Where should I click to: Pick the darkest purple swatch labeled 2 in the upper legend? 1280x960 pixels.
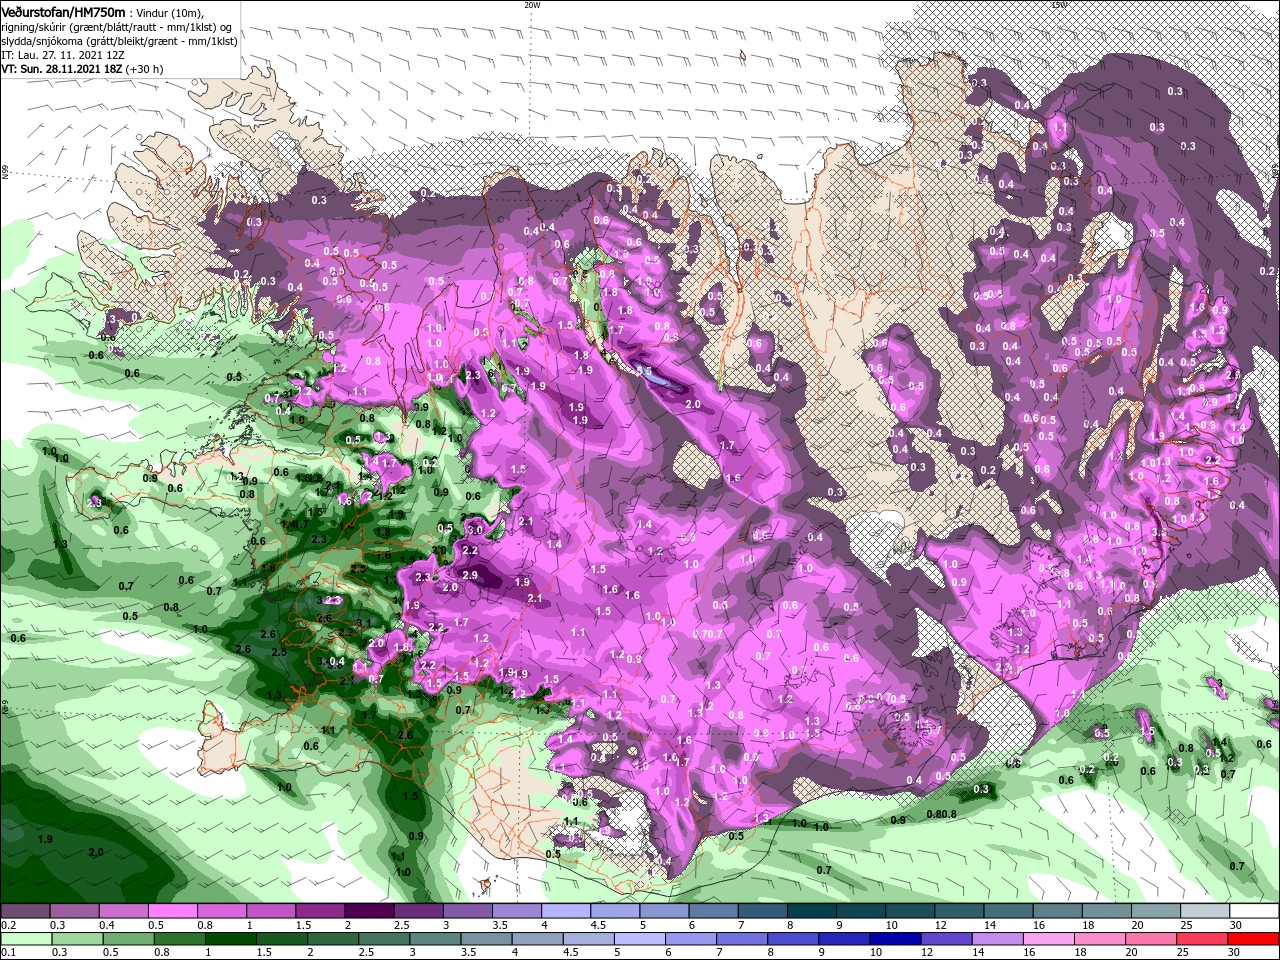pyautogui.click(x=368, y=911)
